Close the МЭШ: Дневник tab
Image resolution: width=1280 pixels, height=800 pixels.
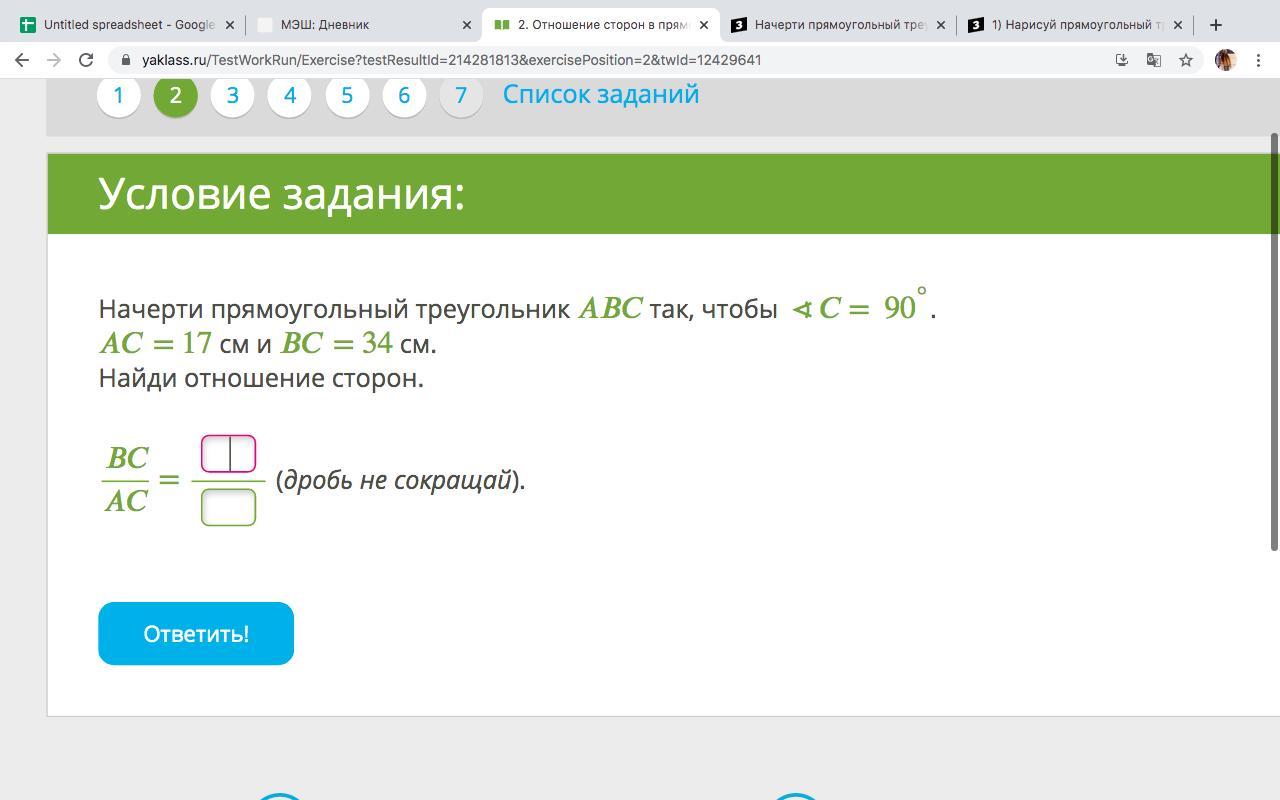click(x=466, y=25)
